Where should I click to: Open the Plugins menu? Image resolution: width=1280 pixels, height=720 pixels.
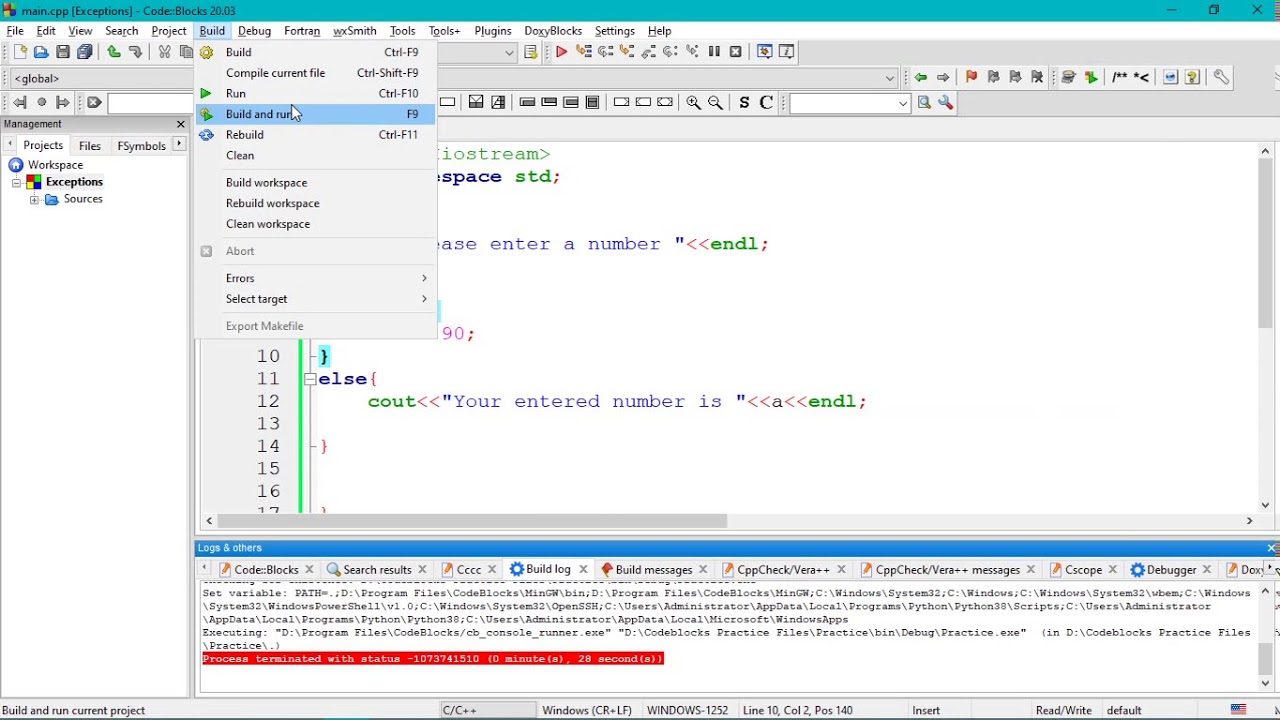[492, 31]
